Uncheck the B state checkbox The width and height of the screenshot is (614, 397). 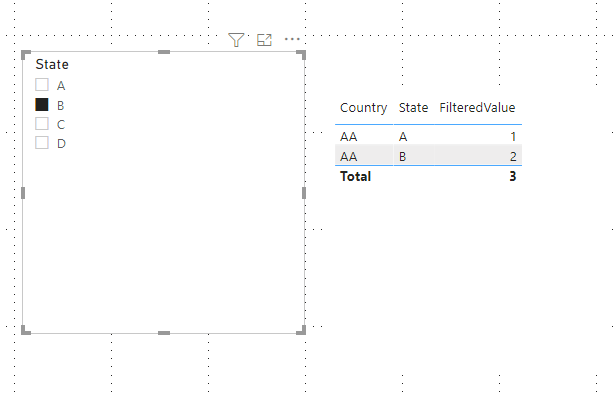(x=42, y=105)
